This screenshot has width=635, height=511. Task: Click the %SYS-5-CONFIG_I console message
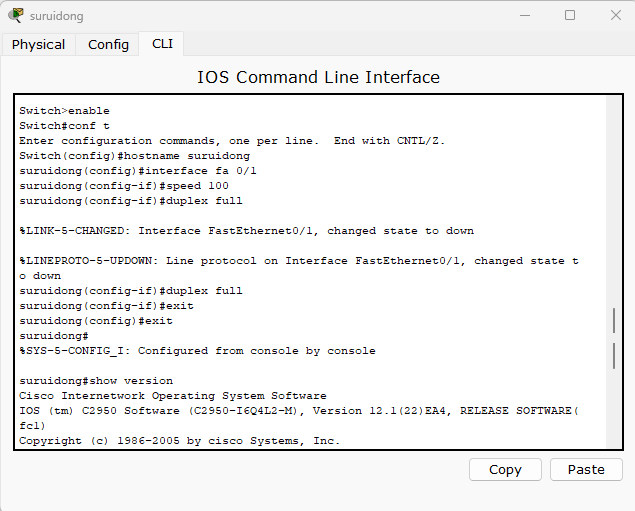point(197,351)
